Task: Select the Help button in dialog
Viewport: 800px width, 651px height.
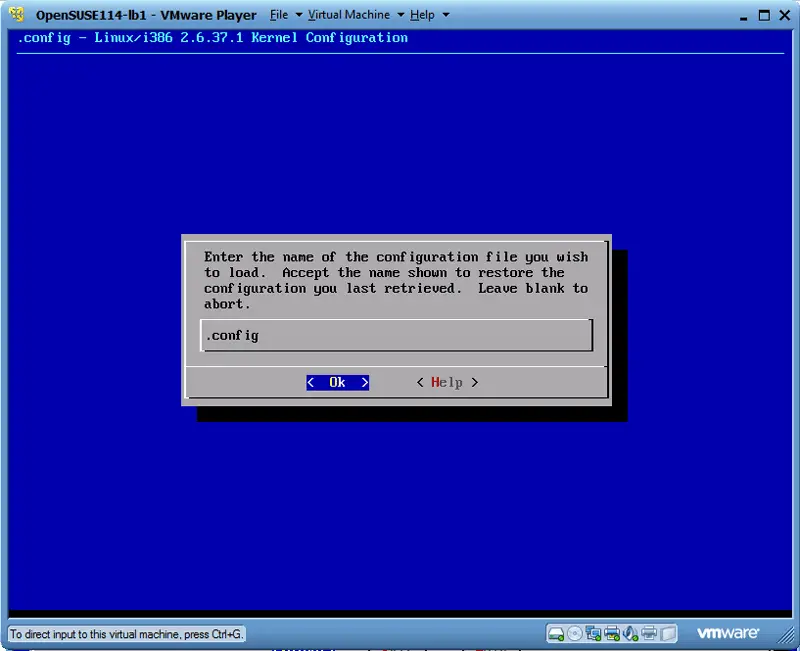Action: 447,382
